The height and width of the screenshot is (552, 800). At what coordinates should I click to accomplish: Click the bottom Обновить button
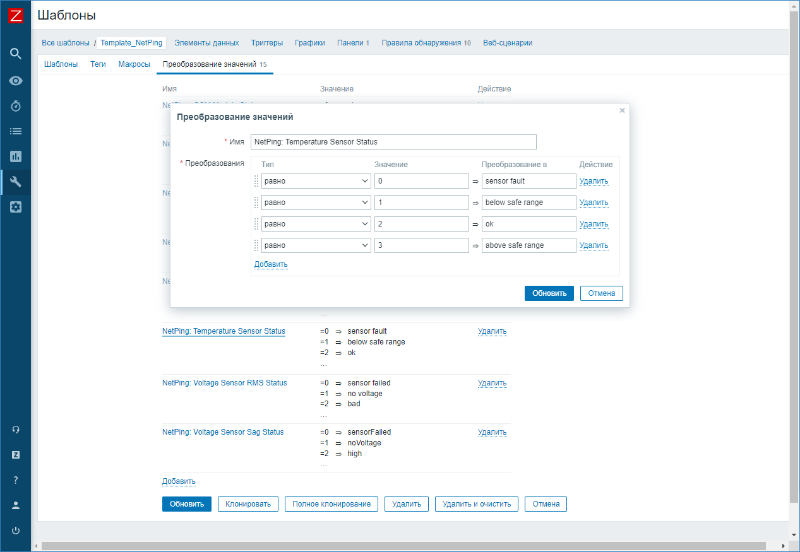pos(187,504)
